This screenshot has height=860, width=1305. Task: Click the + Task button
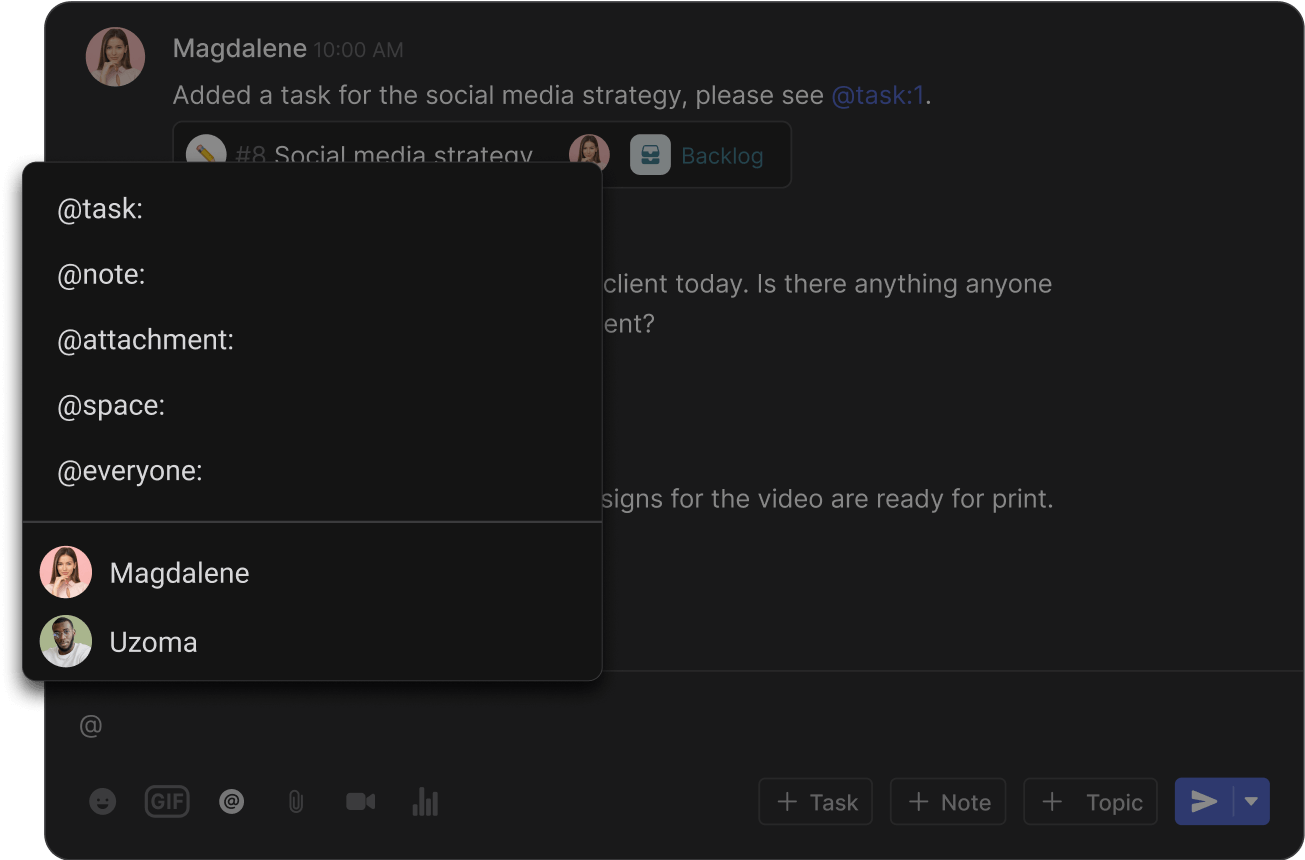(x=815, y=801)
